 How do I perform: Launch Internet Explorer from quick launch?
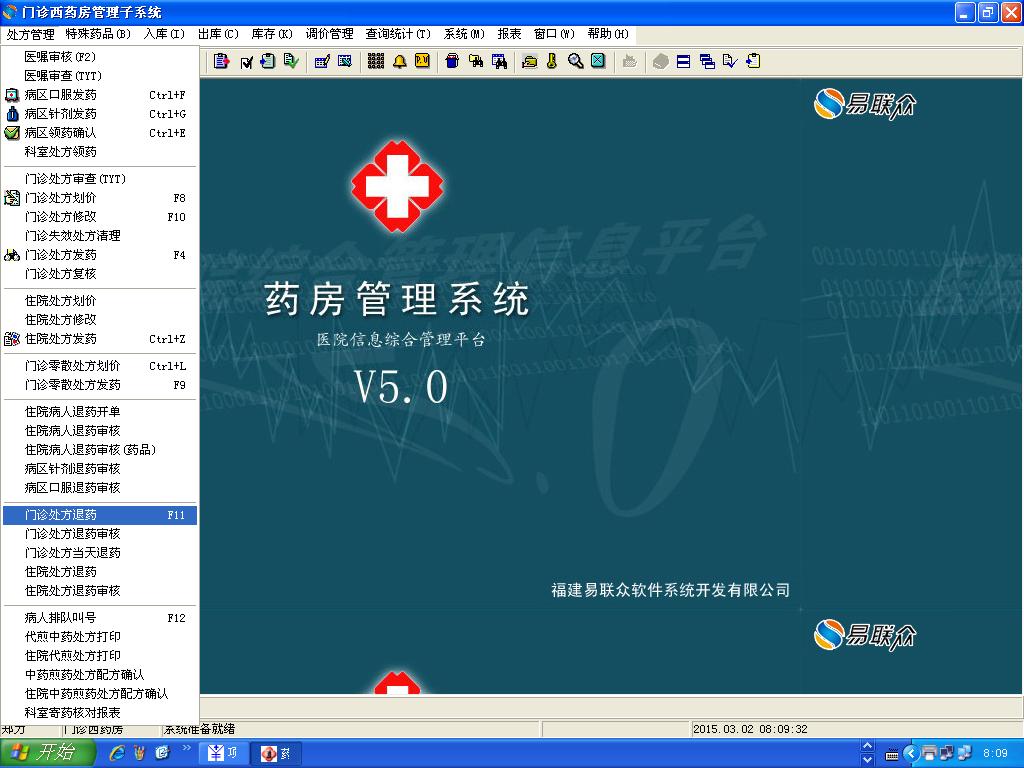(117, 753)
